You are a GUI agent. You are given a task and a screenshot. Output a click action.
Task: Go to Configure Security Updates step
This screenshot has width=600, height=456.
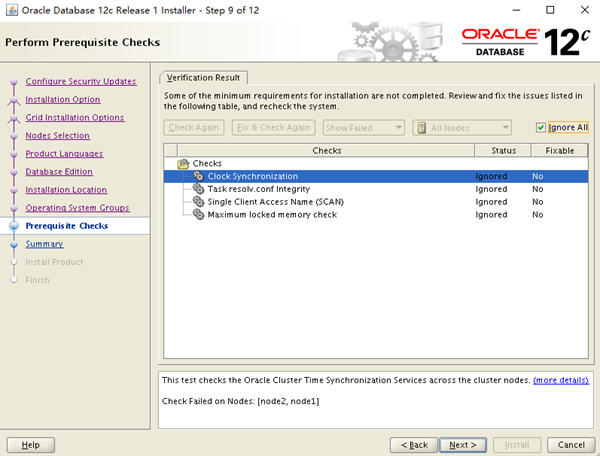tap(81, 81)
